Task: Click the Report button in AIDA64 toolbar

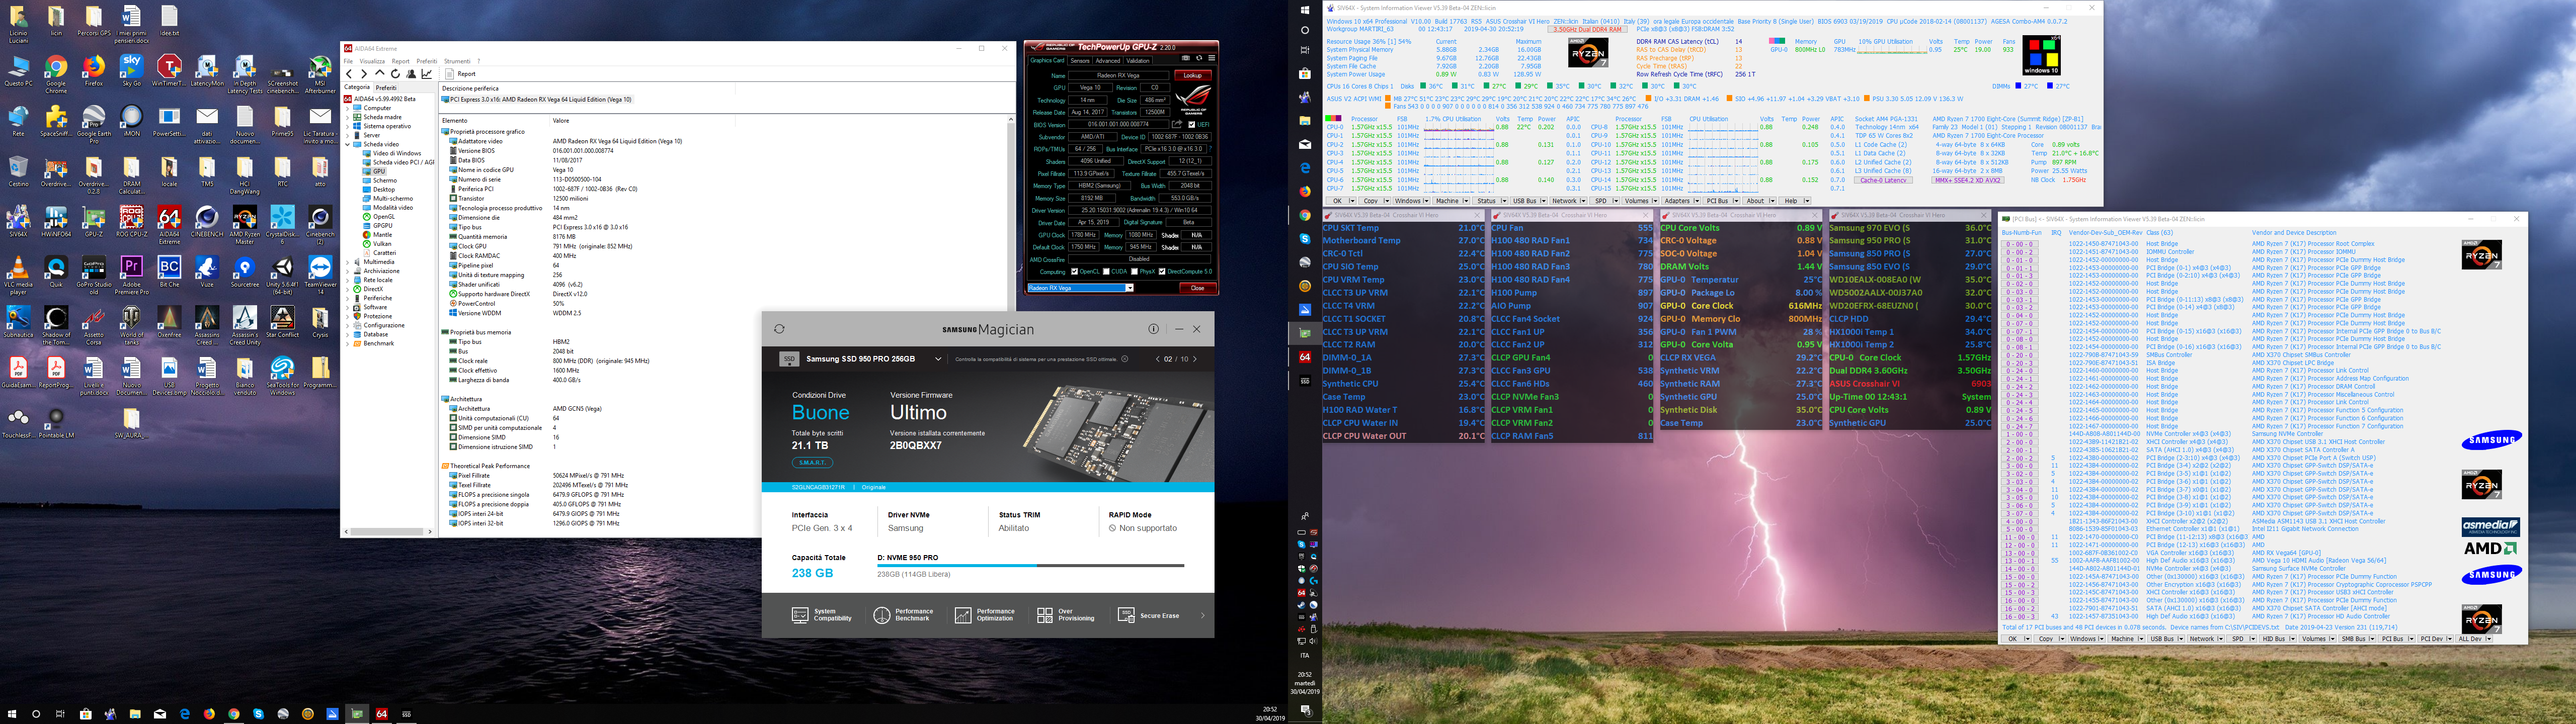Action: [462, 74]
